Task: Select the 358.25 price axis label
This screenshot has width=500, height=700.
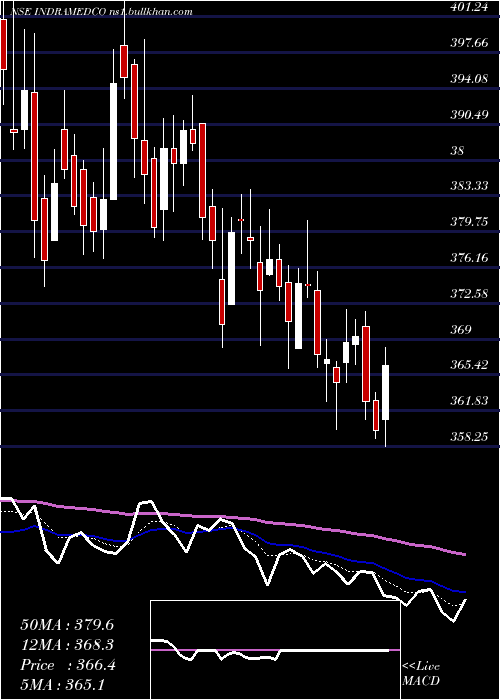Action: (470, 437)
